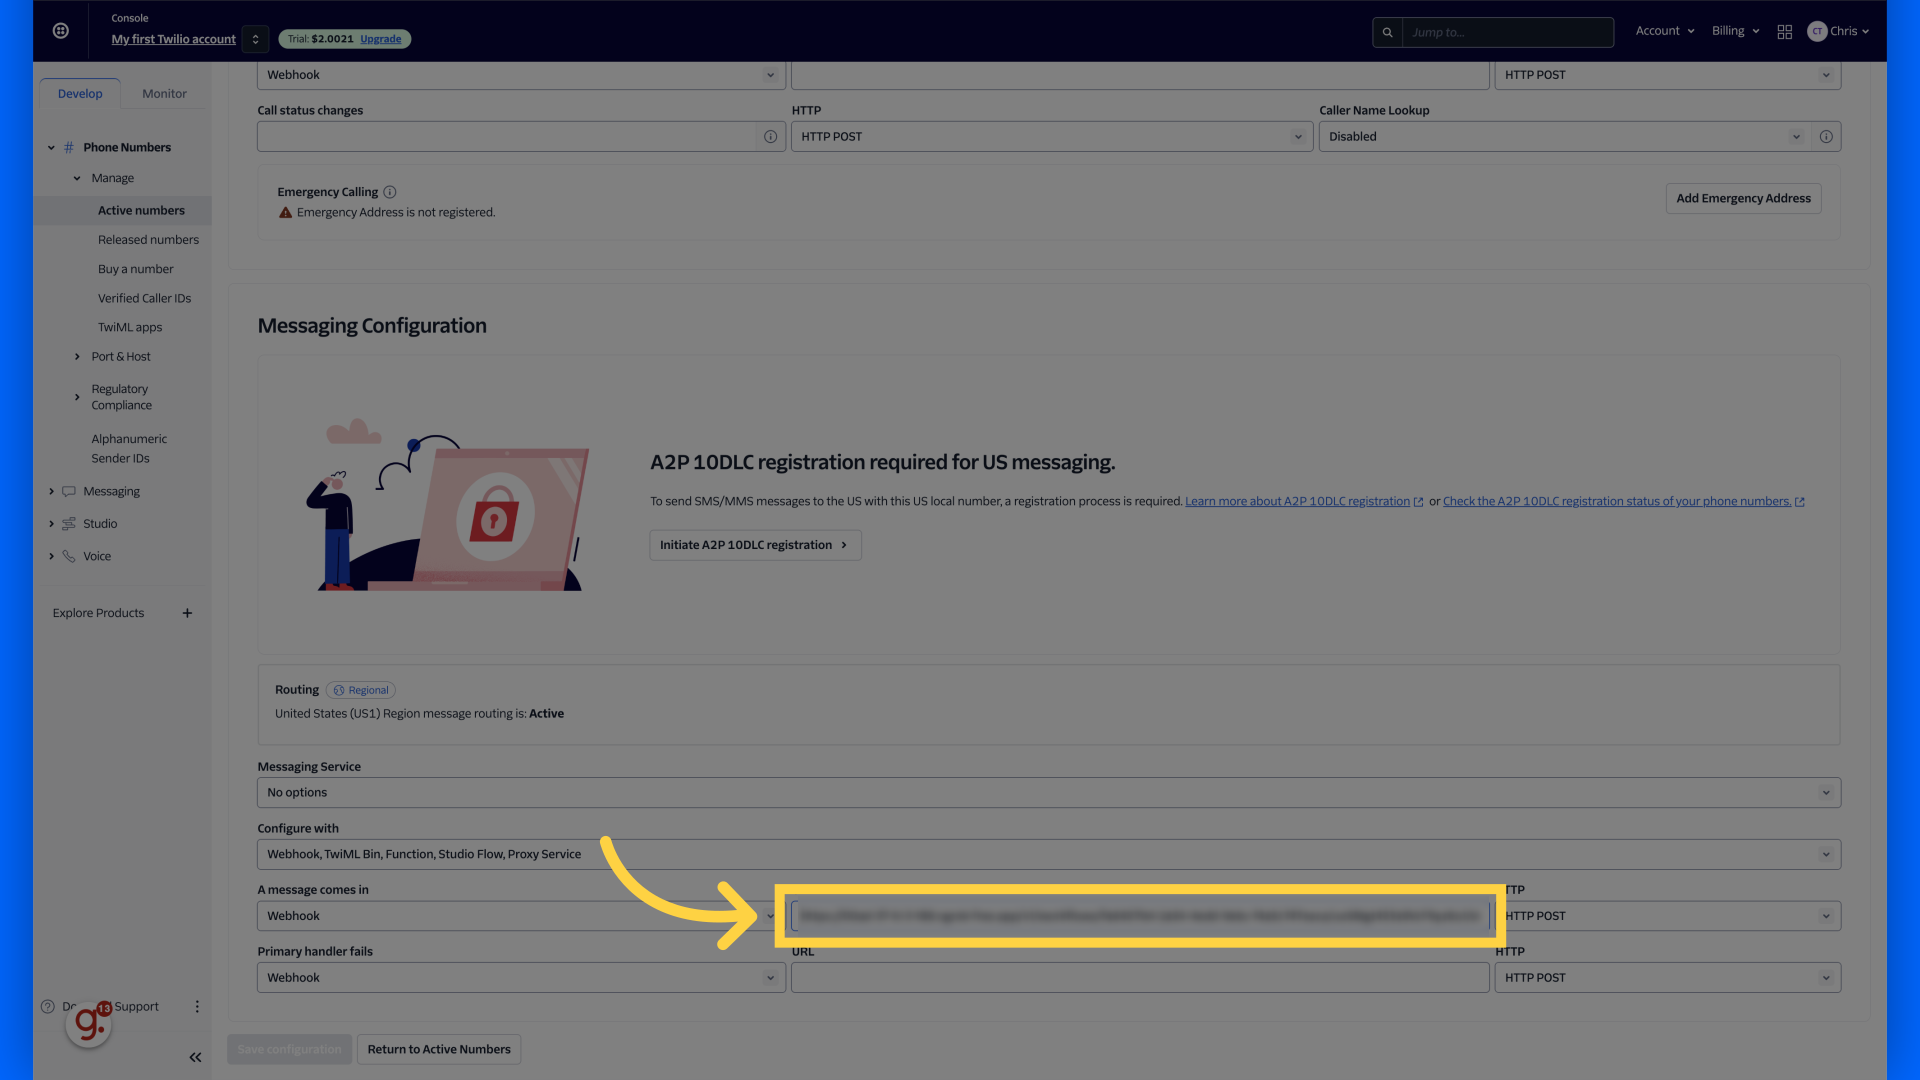Expand the Messaging sidebar section
Image resolution: width=1920 pixels, height=1080 pixels.
pyautogui.click(x=51, y=492)
